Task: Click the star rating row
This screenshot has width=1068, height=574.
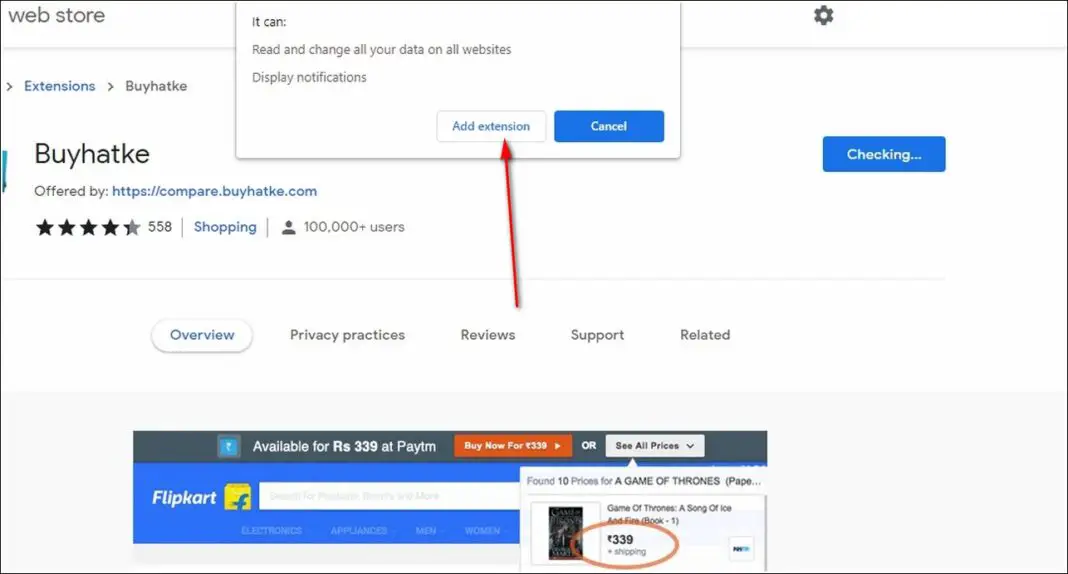Action: point(88,227)
